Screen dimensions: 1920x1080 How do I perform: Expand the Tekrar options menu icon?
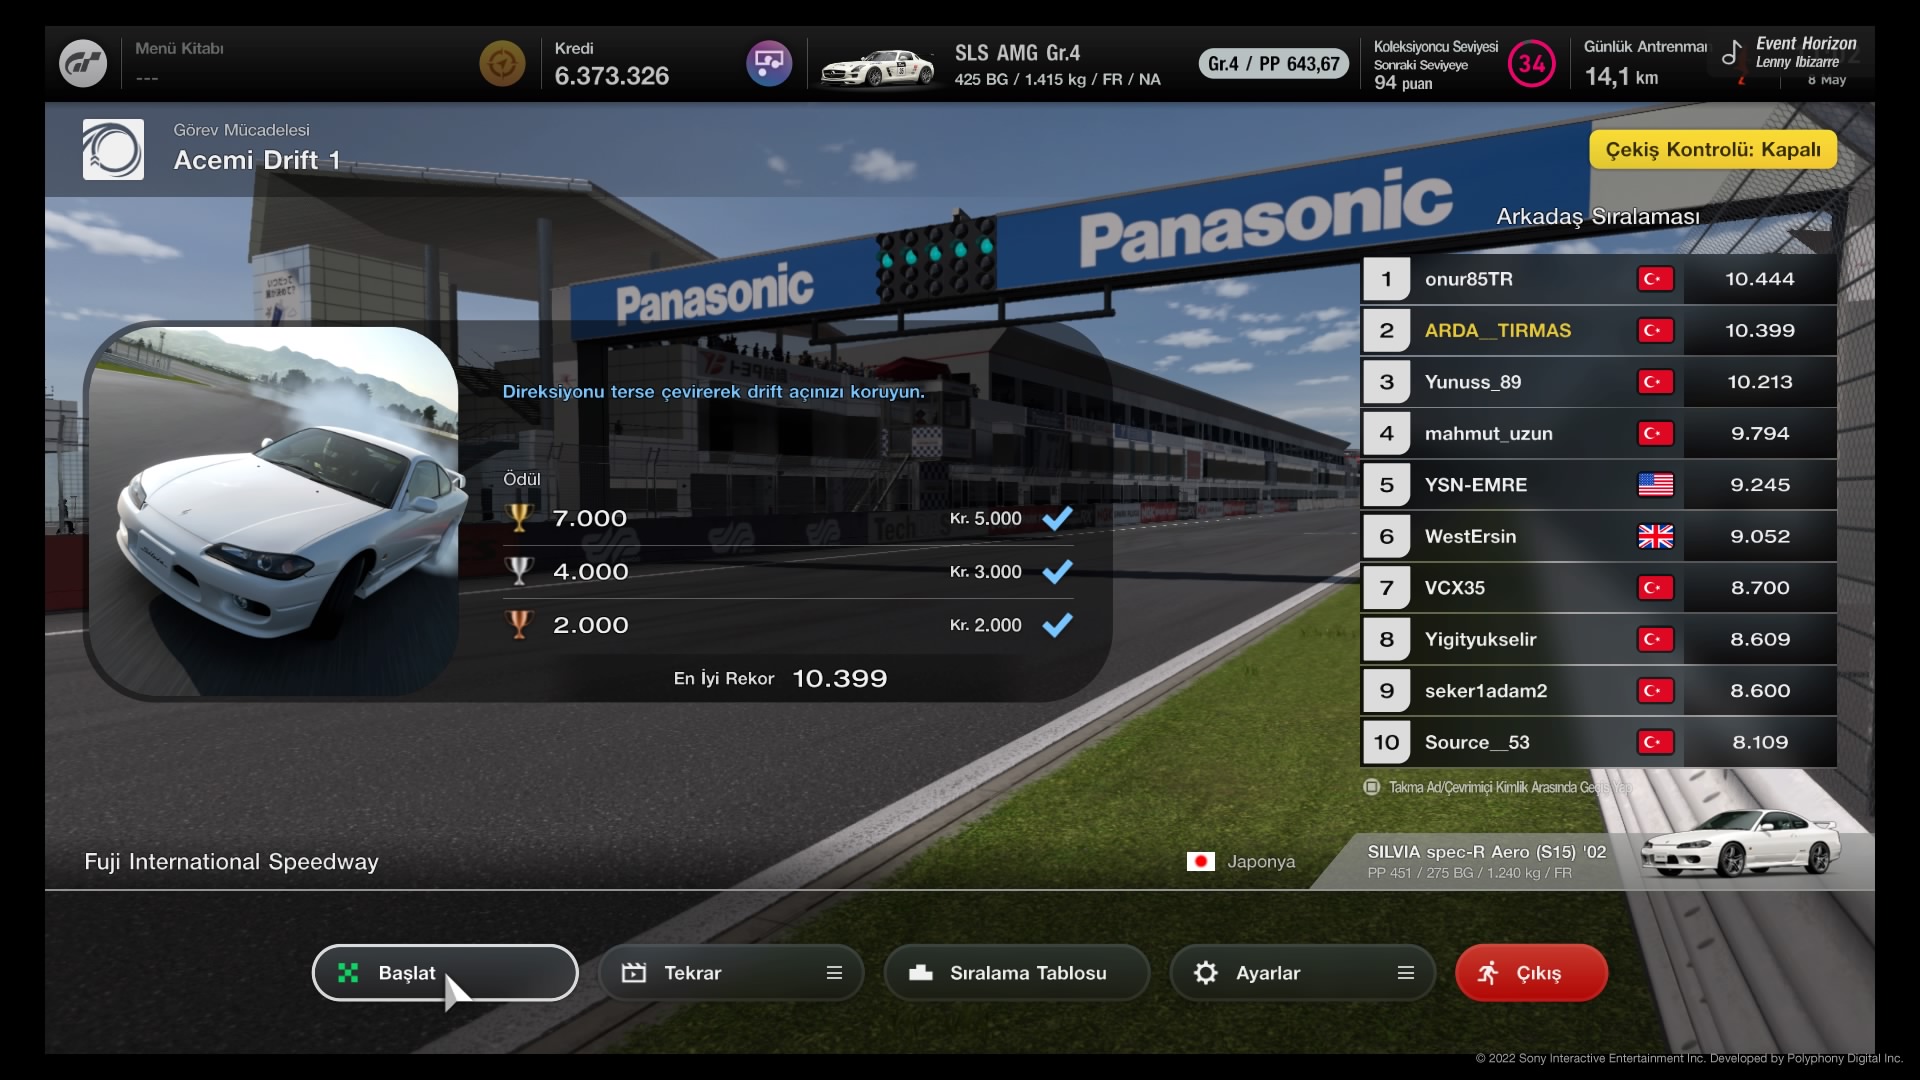[x=834, y=973]
